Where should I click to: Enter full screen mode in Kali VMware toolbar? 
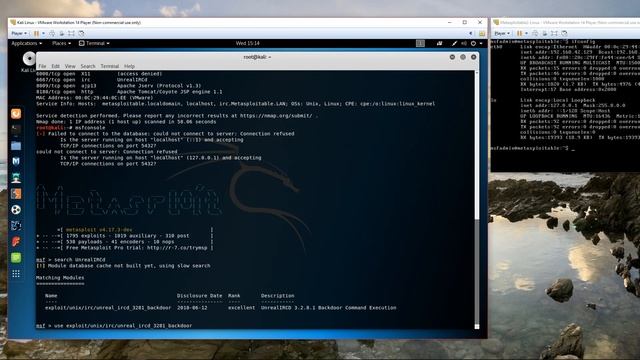[71, 33]
